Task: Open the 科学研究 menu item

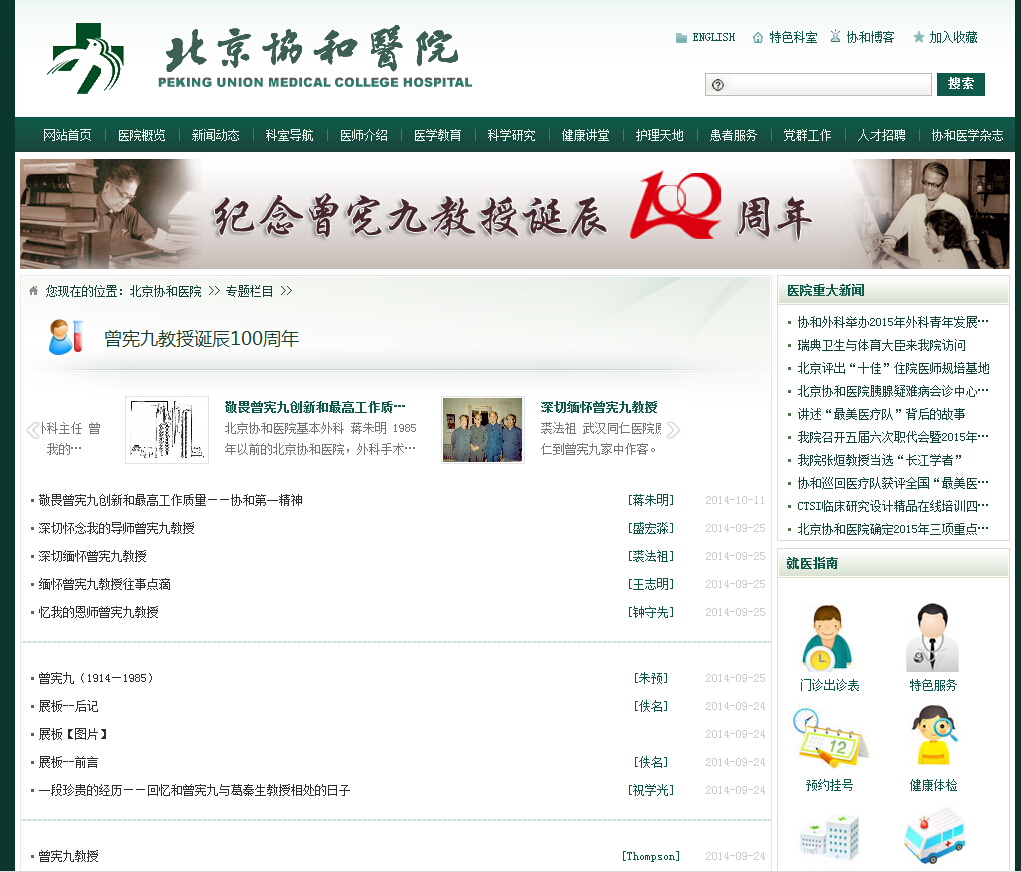Action: coord(511,135)
